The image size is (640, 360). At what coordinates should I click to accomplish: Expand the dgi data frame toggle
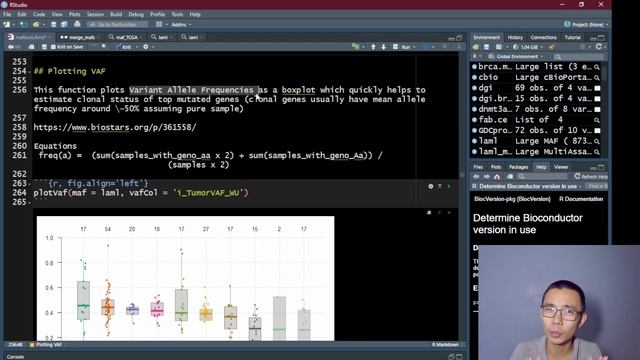[474, 88]
